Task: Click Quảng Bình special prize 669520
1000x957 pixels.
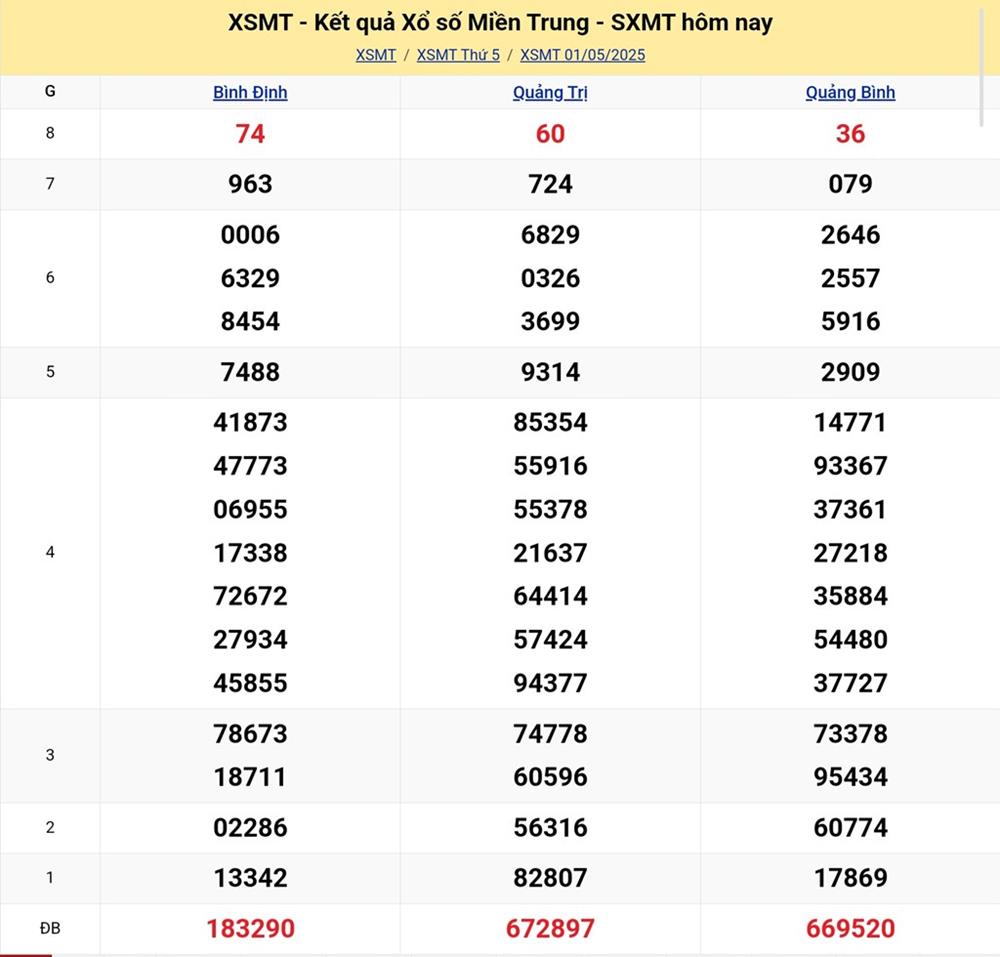Action: point(850,928)
